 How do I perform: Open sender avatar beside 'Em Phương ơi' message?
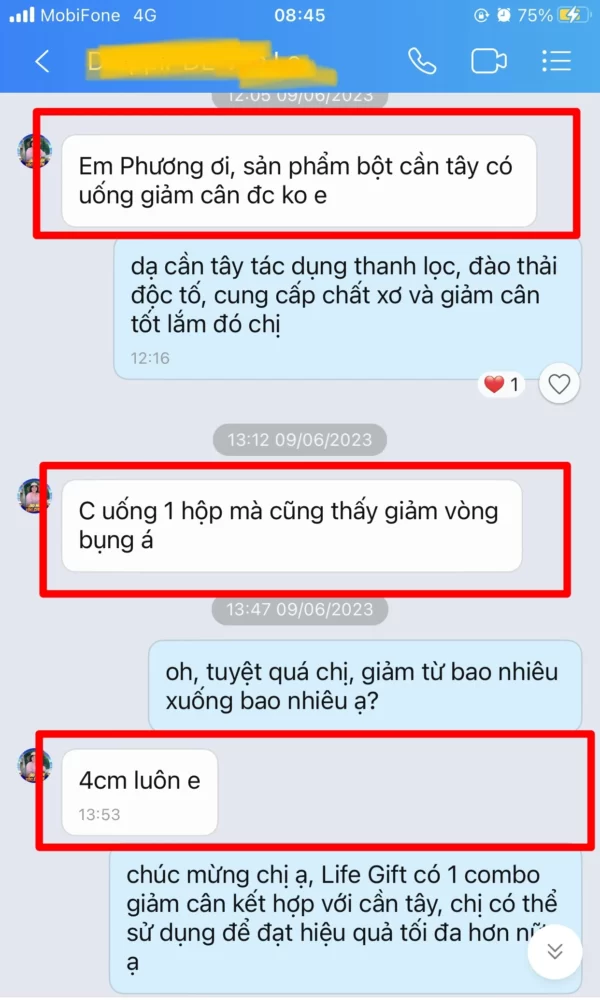[x=35, y=152]
